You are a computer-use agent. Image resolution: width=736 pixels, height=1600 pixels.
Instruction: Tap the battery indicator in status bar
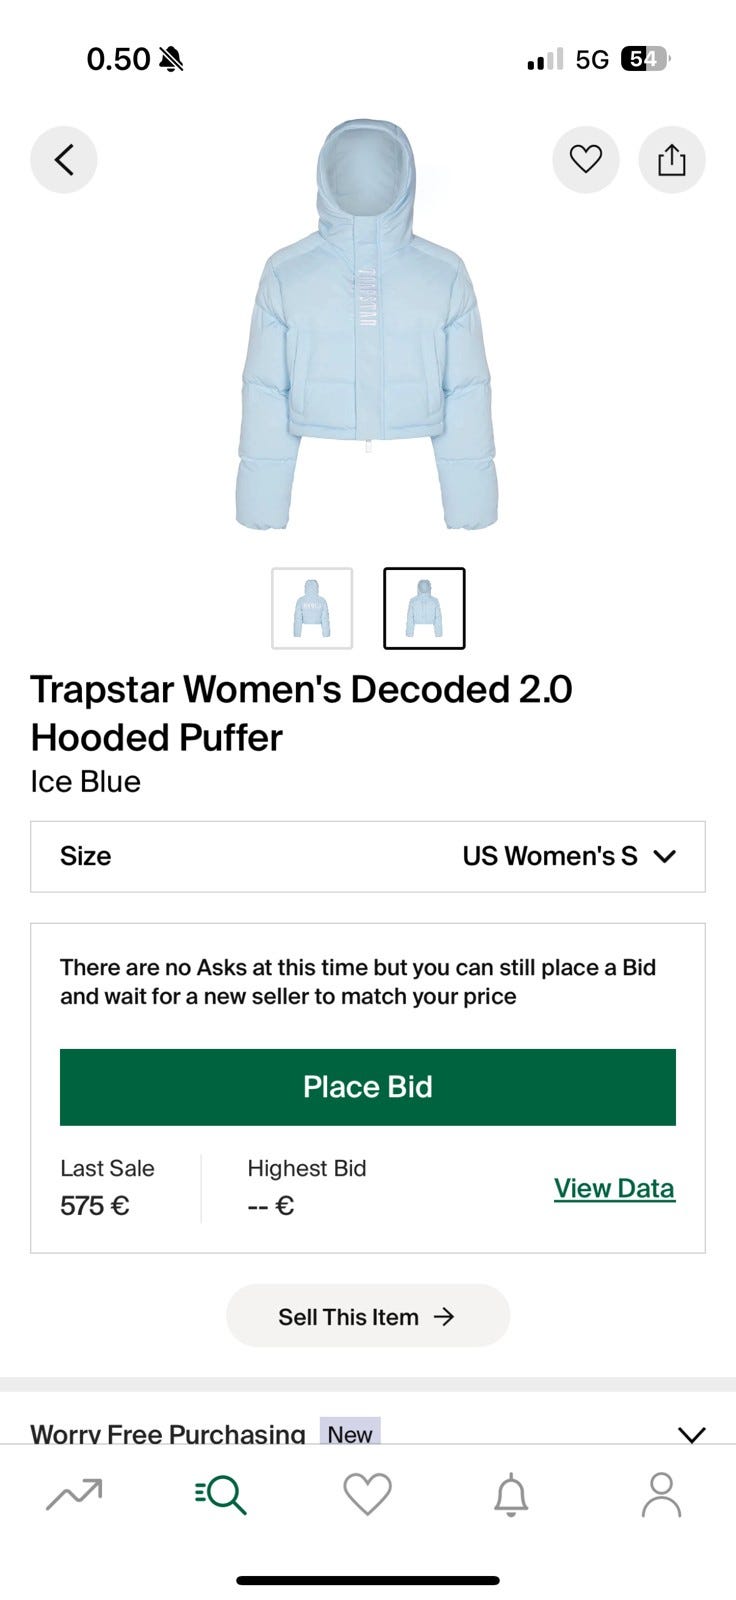(x=643, y=60)
